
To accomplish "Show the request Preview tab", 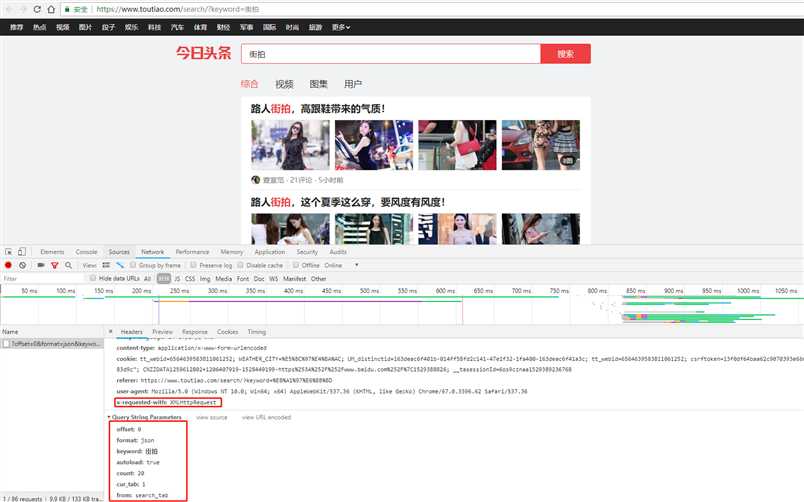I will coord(163,332).
